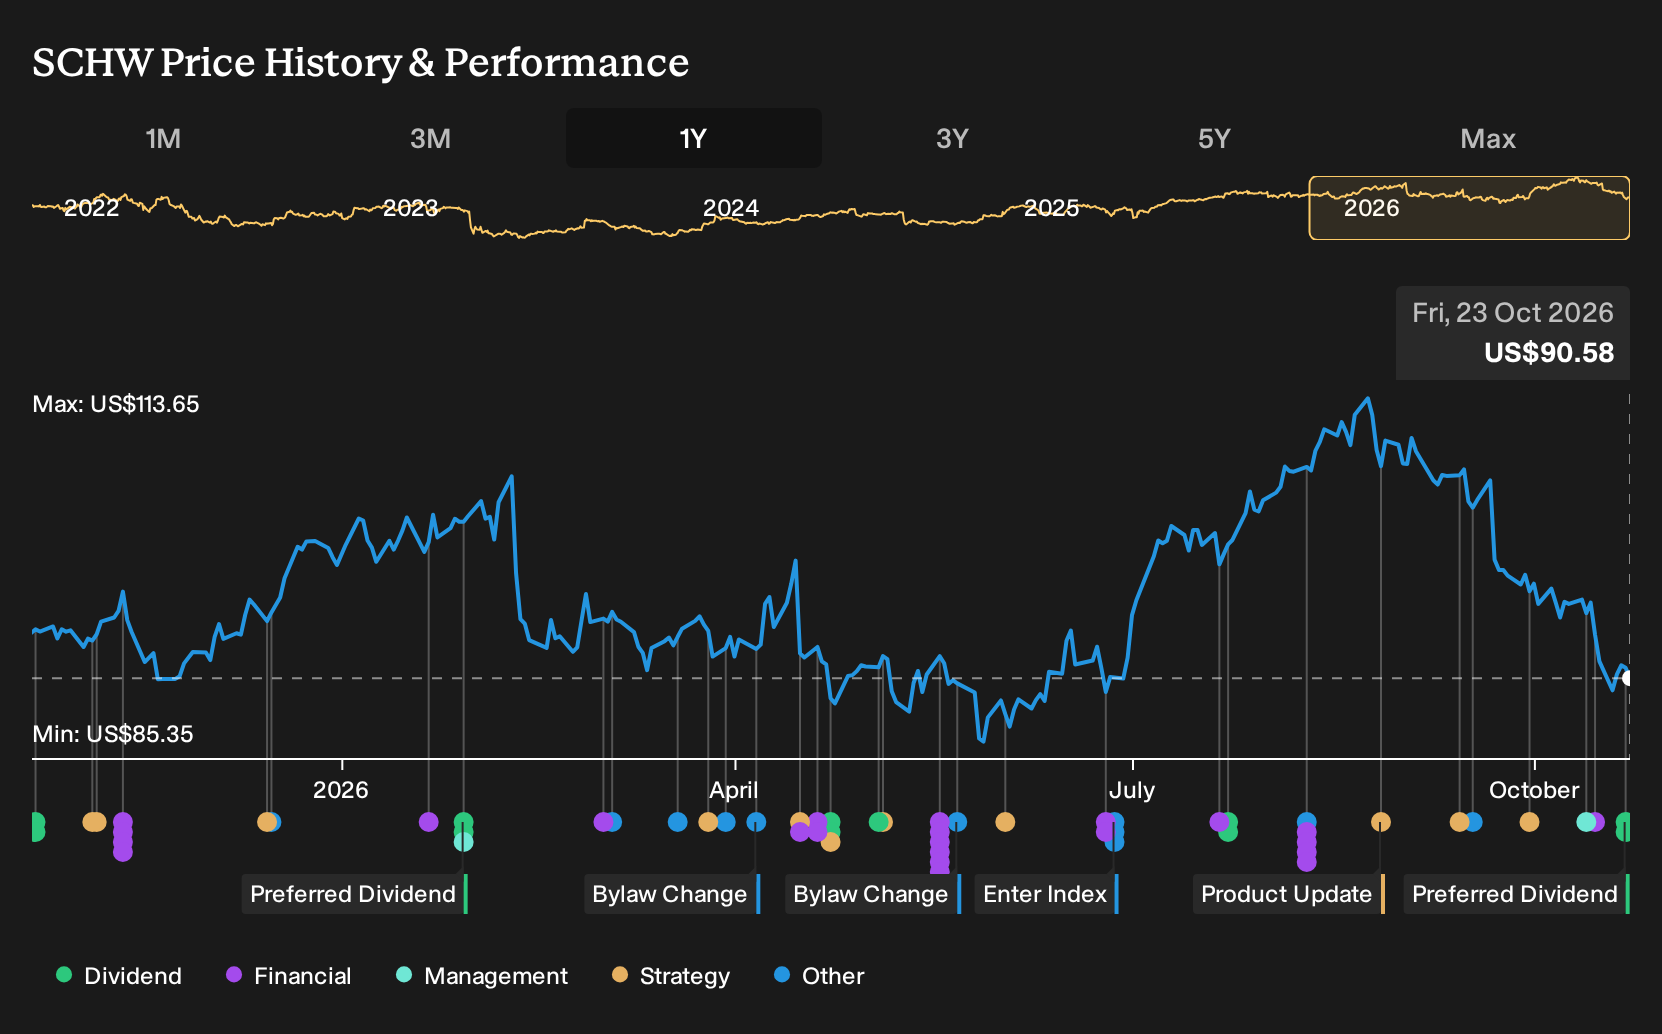Click orange Strategy dot connected to Product Update
1662x1034 pixels.
point(1381,822)
